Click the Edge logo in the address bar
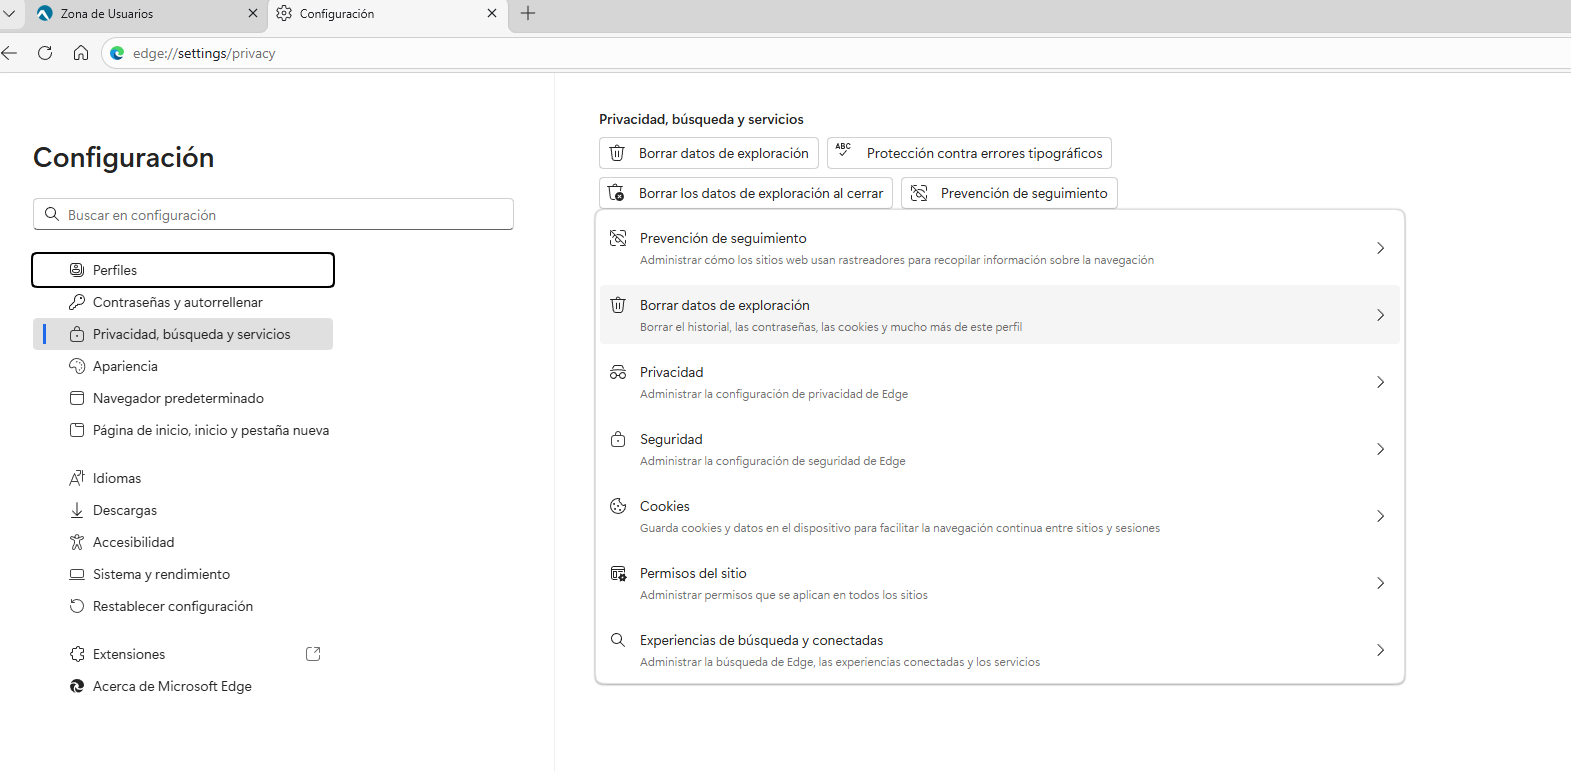Screen dimensions: 1571x772 click(117, 53)
